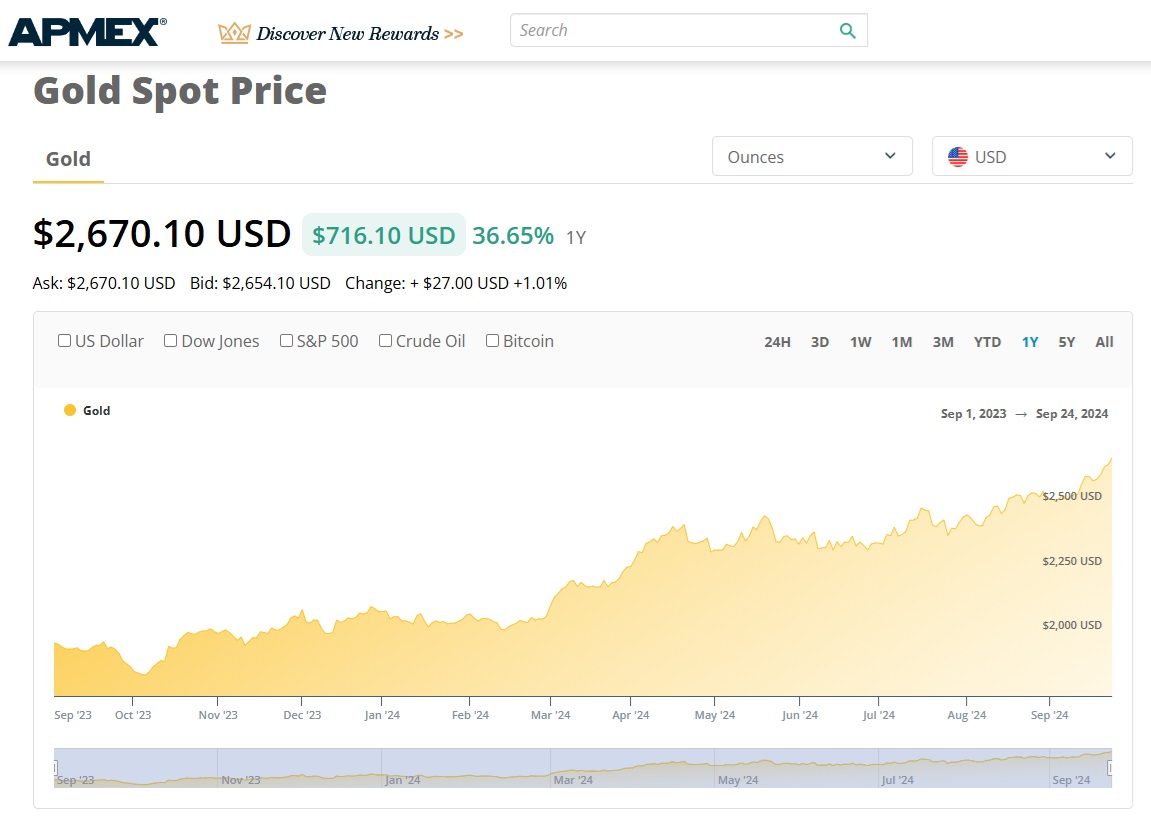Expand the USD currency dropdown
This screenshot has height=820, width=1151.
click(1032, 157)
